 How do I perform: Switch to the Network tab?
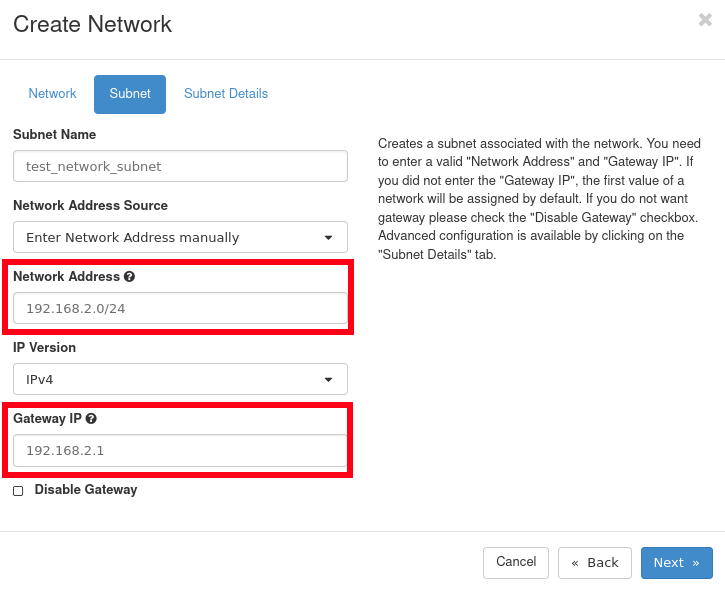tap(52, 94)
